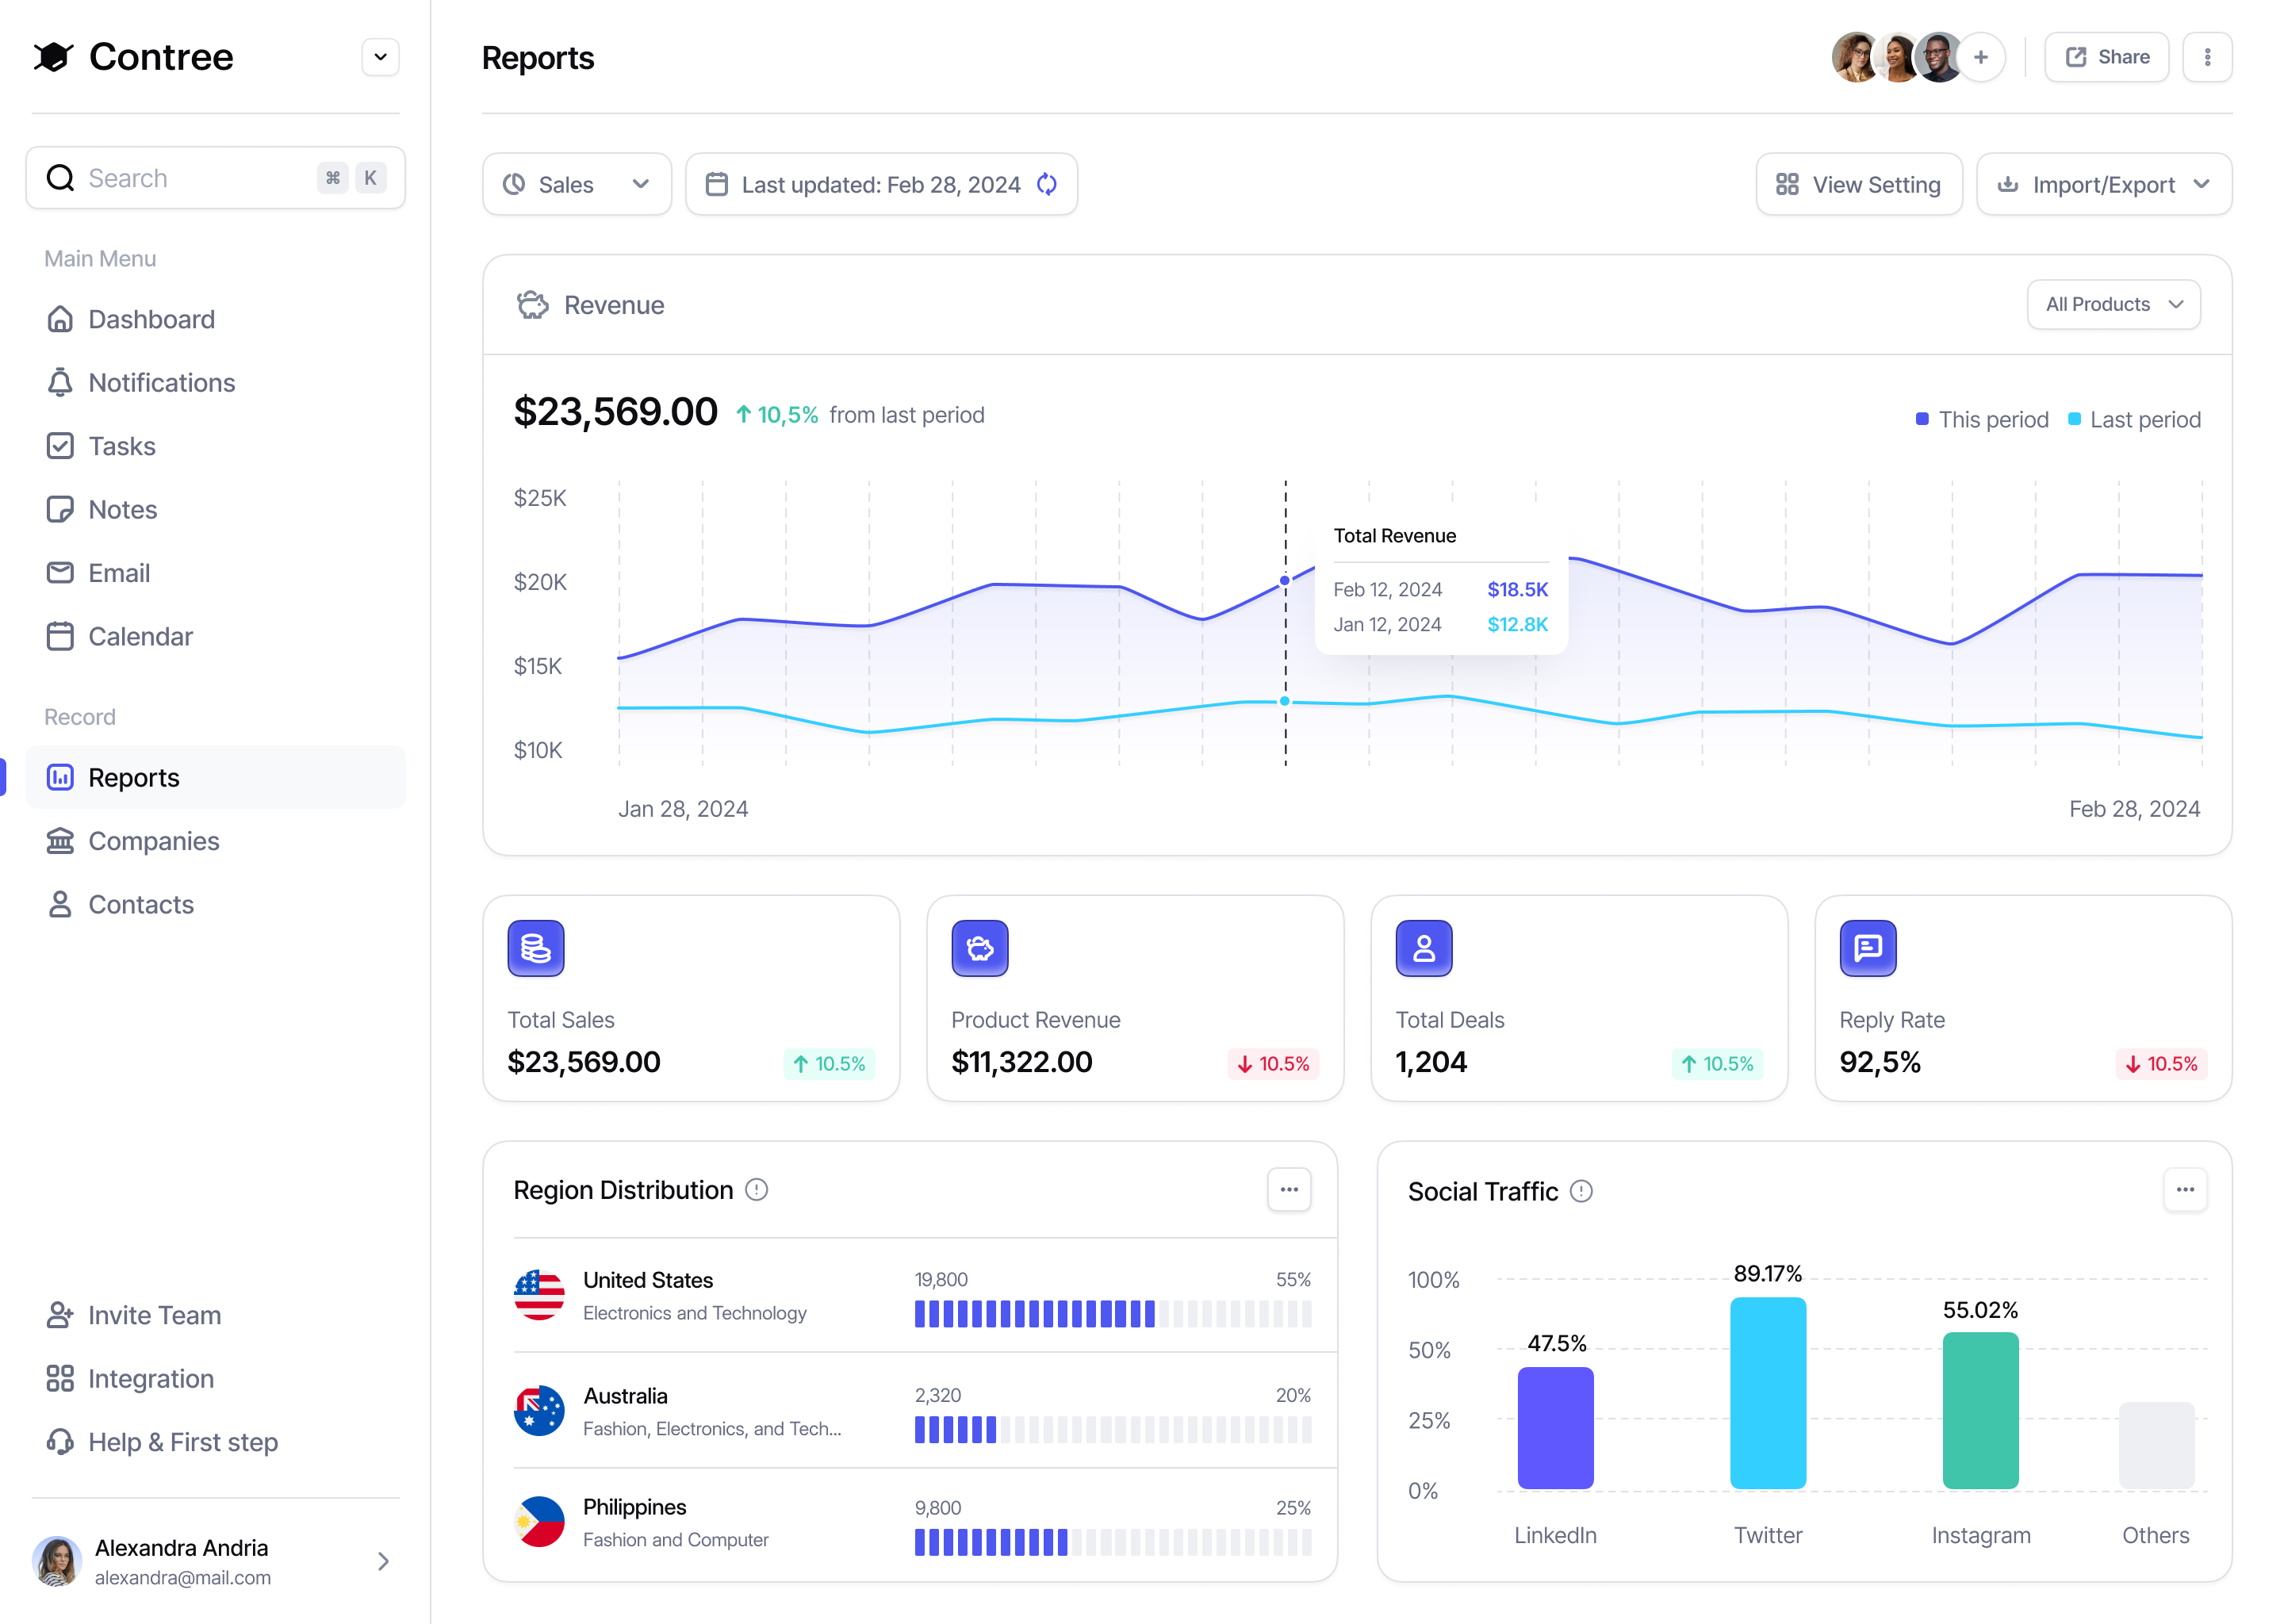The height and width of the screenshot is (1624, 2284).
Task: Click the Twitter 89.17% bar
Action: 1768,1393
